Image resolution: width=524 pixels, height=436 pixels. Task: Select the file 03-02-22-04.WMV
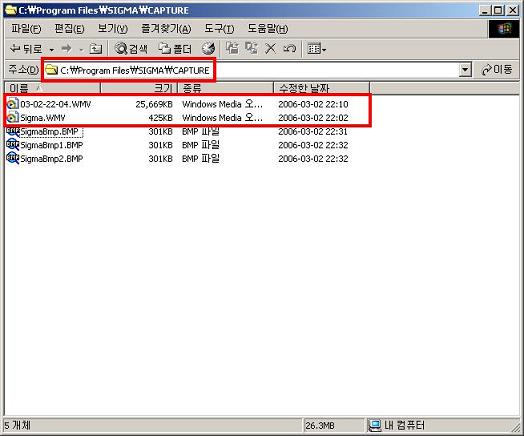[x=55, y=104]
